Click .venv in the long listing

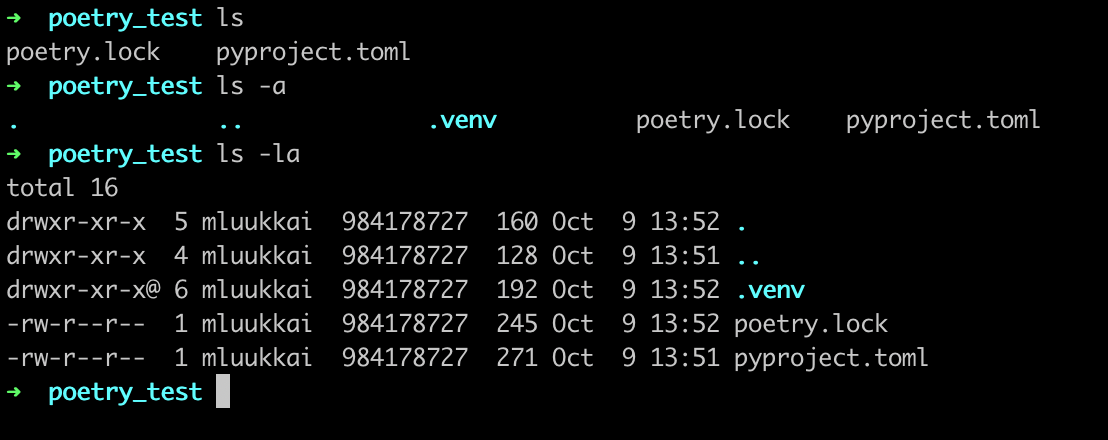point(769,290)
